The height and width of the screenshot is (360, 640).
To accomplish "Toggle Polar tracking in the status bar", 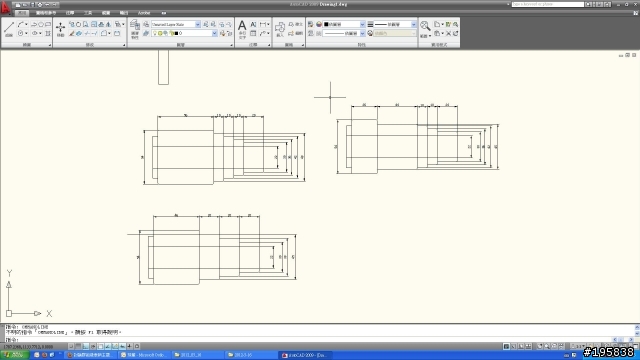I will pos(93,346).
